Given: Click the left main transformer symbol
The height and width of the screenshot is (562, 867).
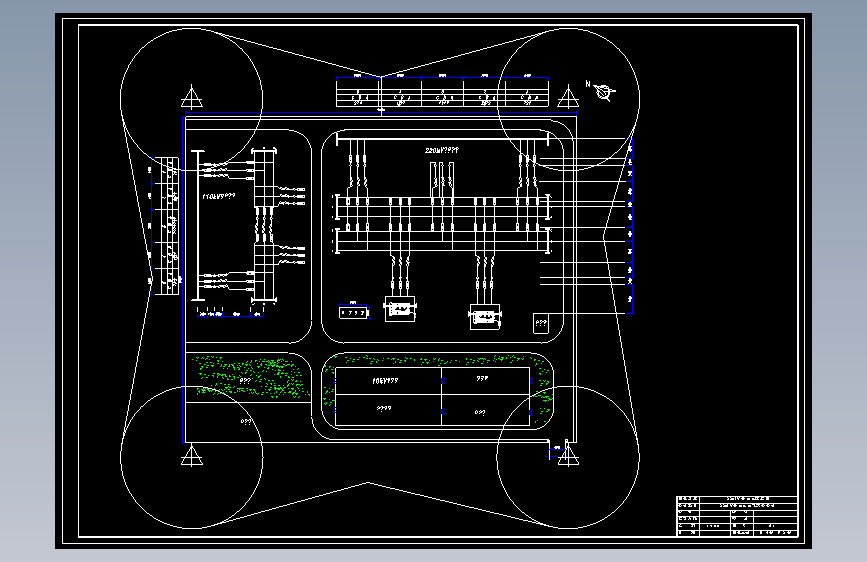Looking at the screenshot, I should point(400,309).
